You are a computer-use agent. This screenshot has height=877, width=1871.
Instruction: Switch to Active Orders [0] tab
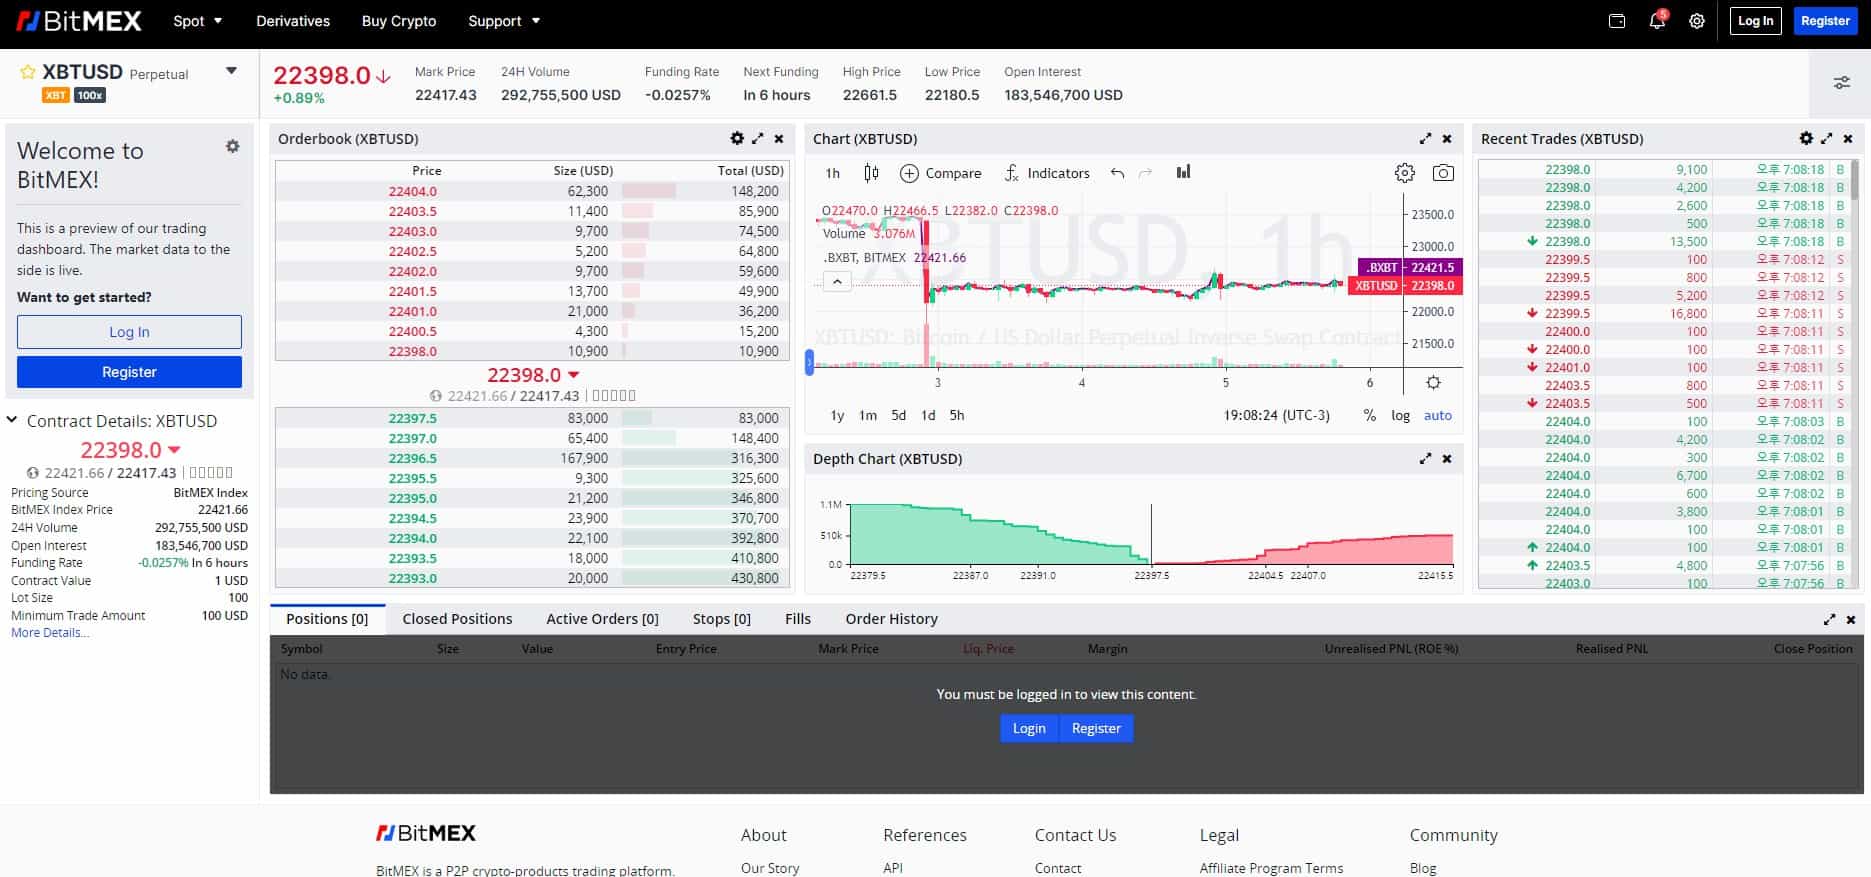[602, 619]
